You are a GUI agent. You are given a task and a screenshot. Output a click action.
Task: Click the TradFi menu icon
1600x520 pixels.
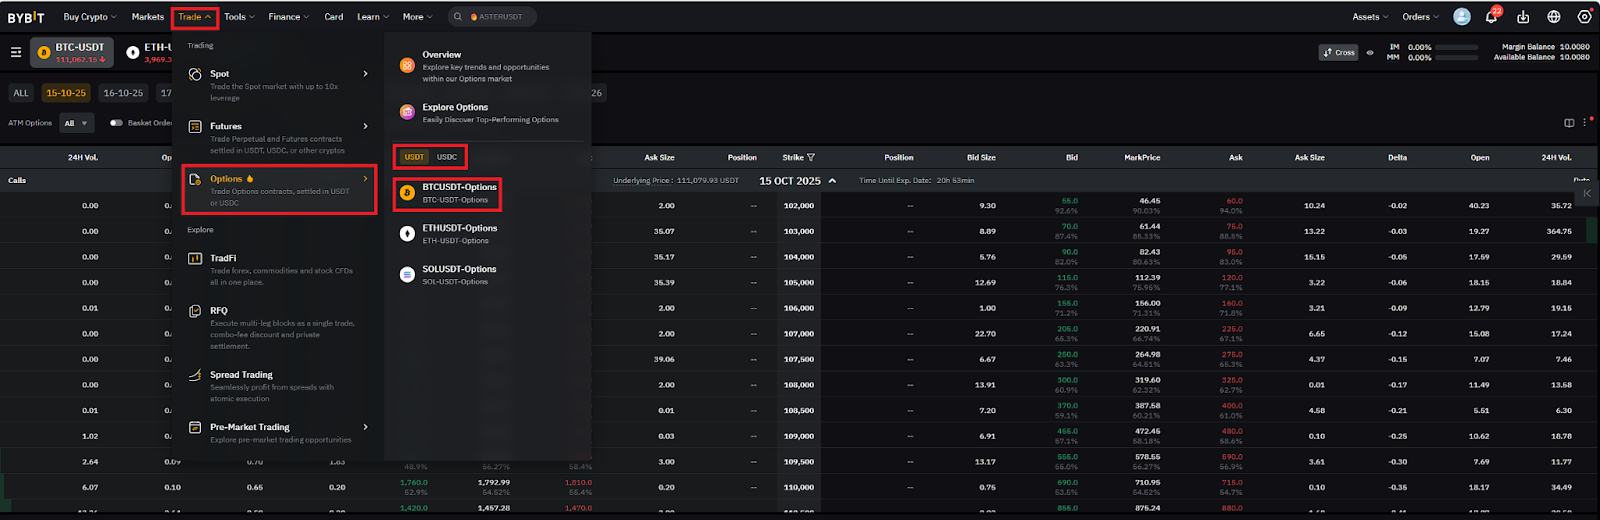pos(195,258)
